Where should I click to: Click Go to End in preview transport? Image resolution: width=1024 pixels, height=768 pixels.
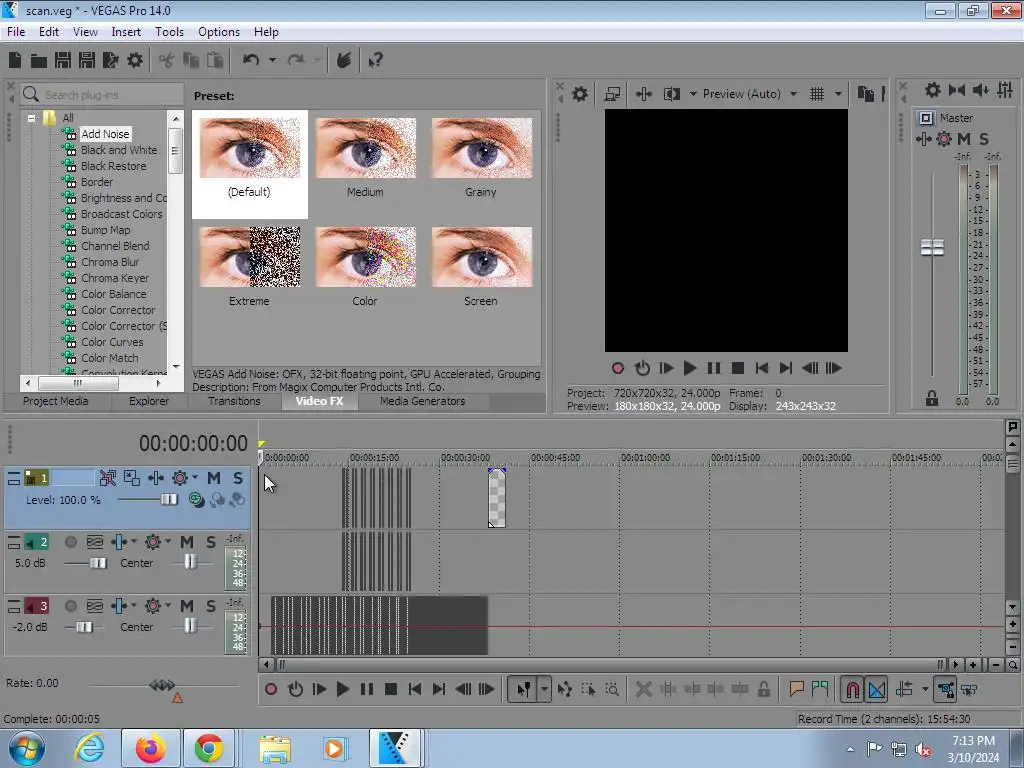pyautogui.click(x=786, y=368)
